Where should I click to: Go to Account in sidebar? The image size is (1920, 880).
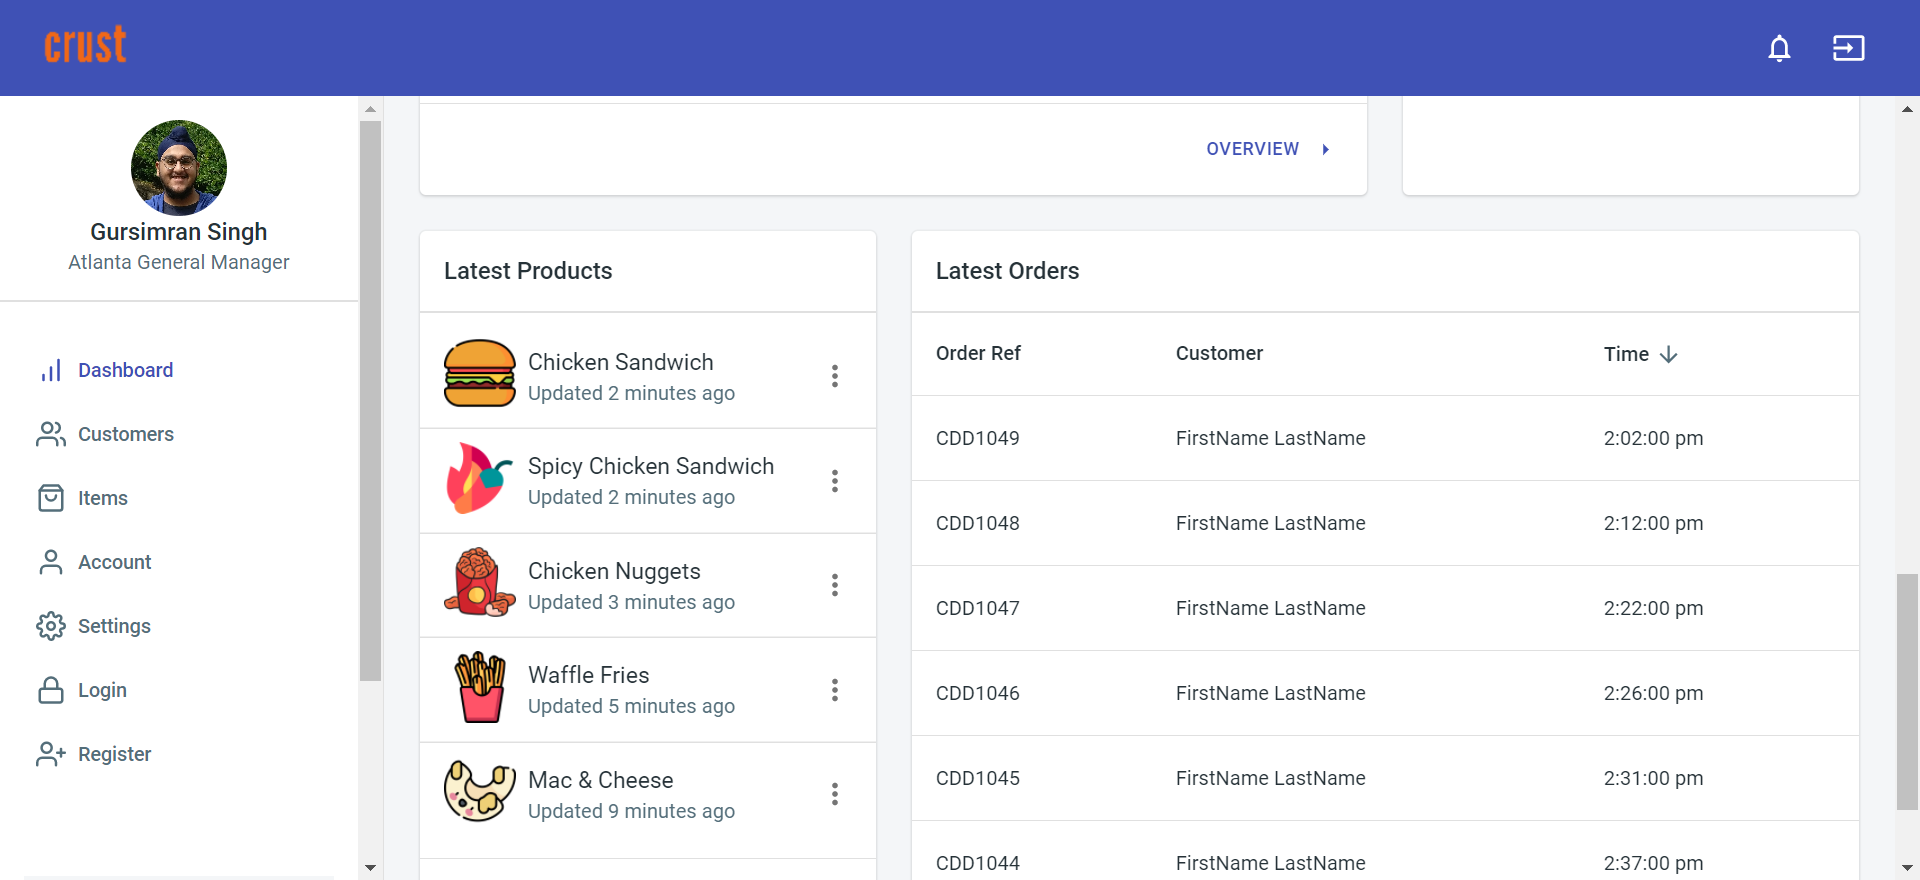pos(114,562)
